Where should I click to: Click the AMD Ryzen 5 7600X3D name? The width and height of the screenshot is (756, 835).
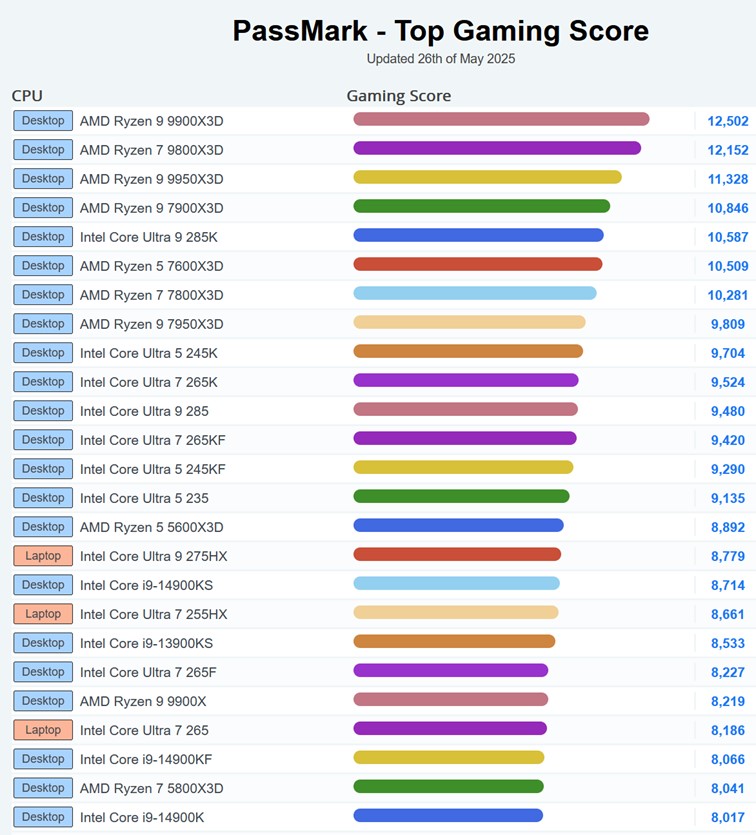[152, 266]
